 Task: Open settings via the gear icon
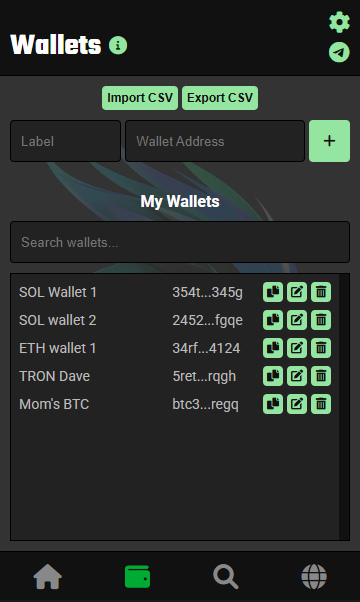tap(339, 23)
